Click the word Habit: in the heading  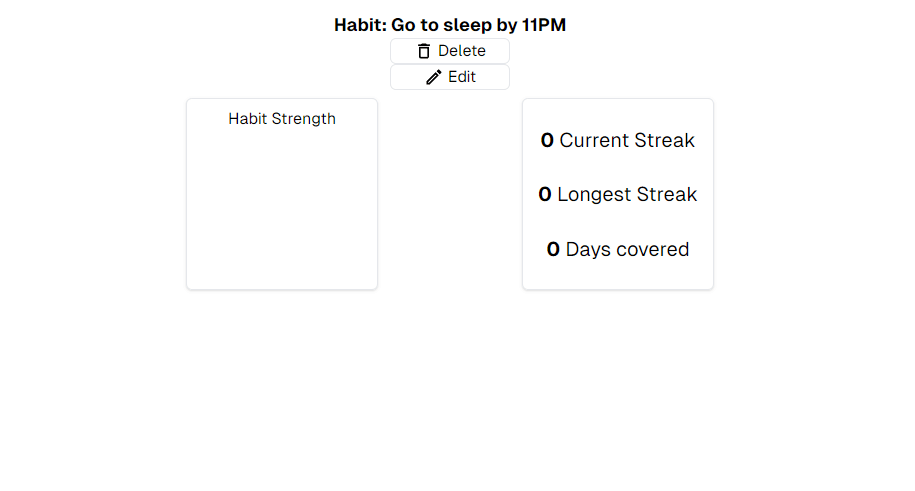pos(360,25)
